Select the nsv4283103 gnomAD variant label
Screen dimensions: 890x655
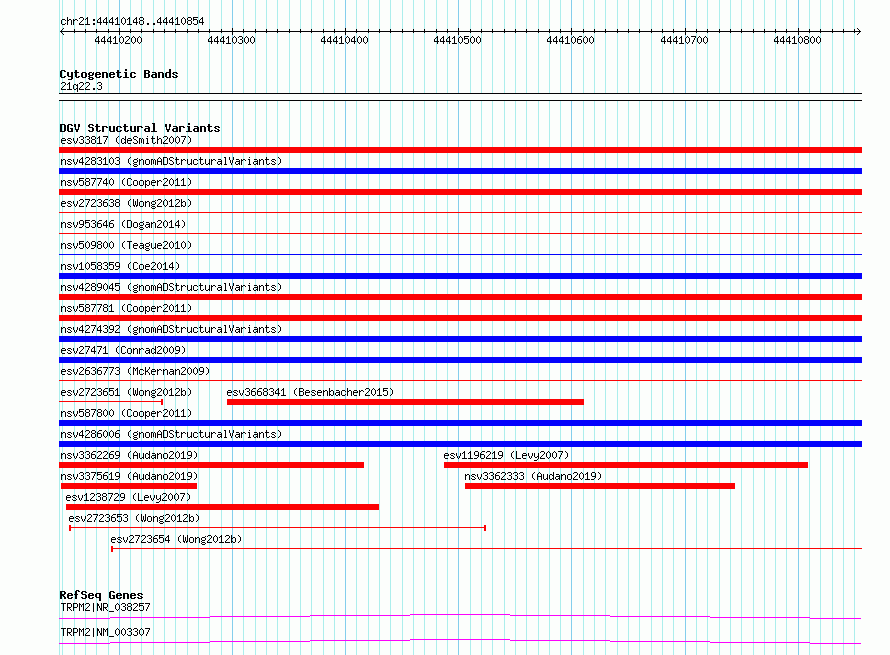pyautogui.click(x=171, y=161)
